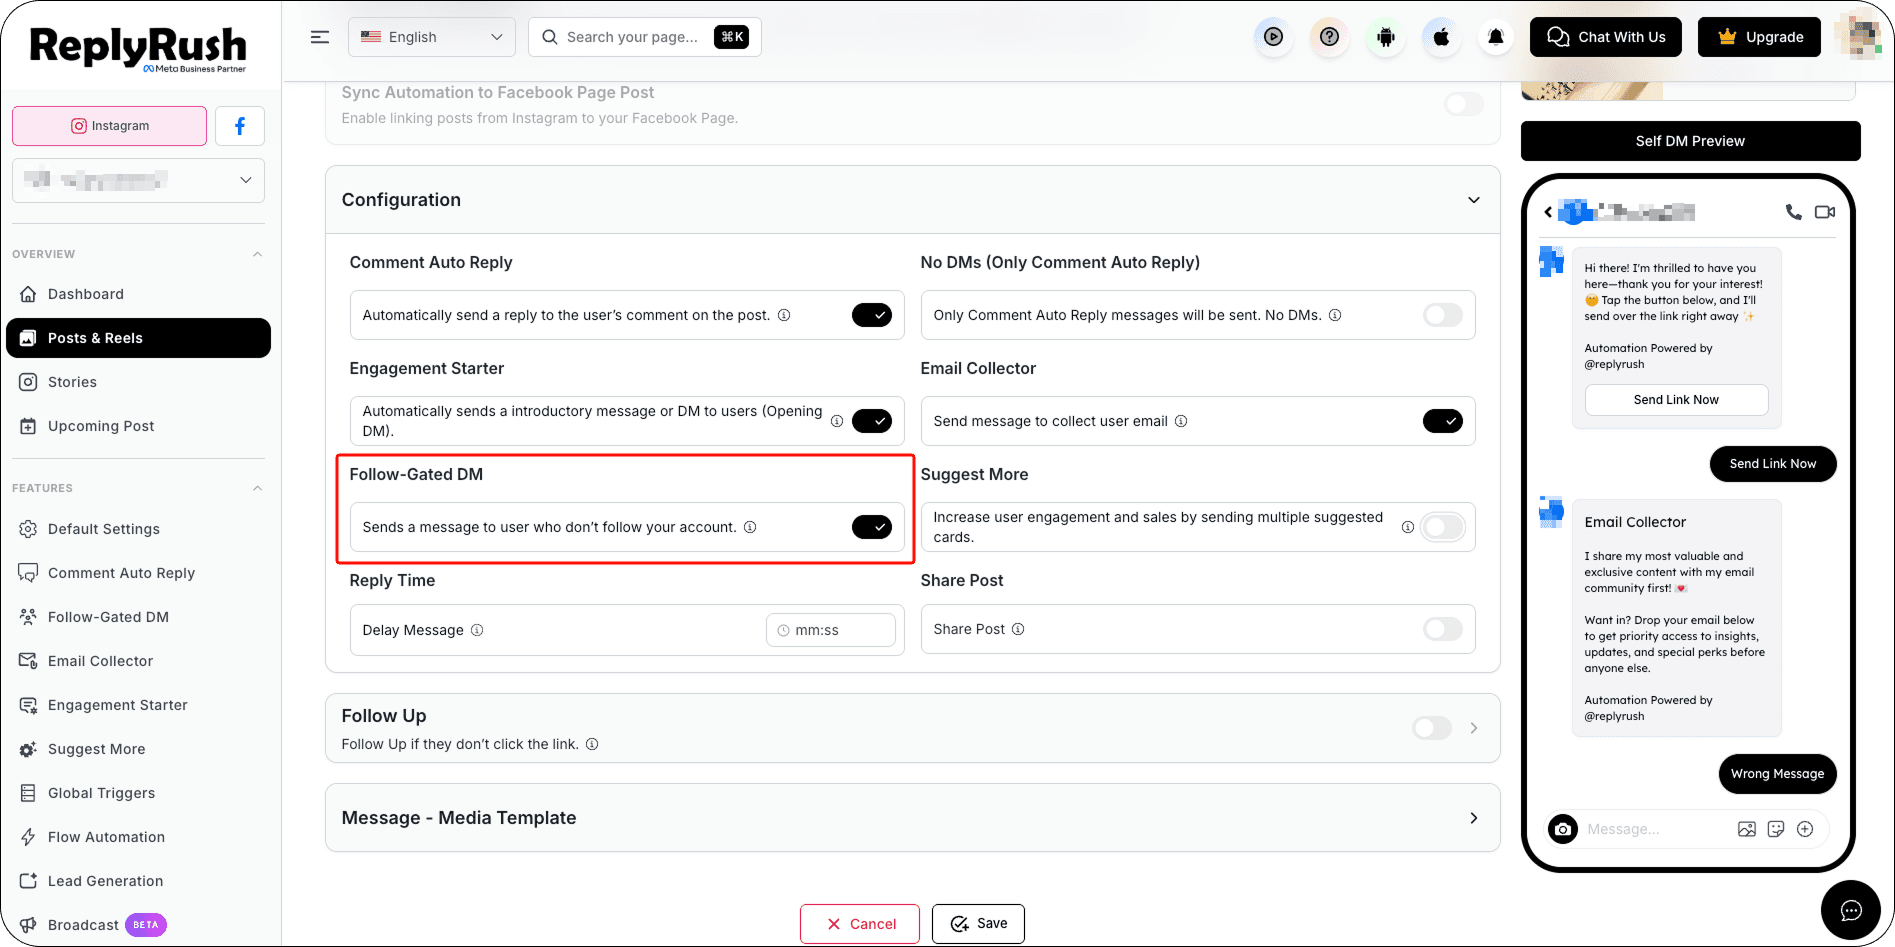Screen dimensions: 1895x947
Task: Turn on the Follow Up toggle
Action: (x=1432, y=728)
